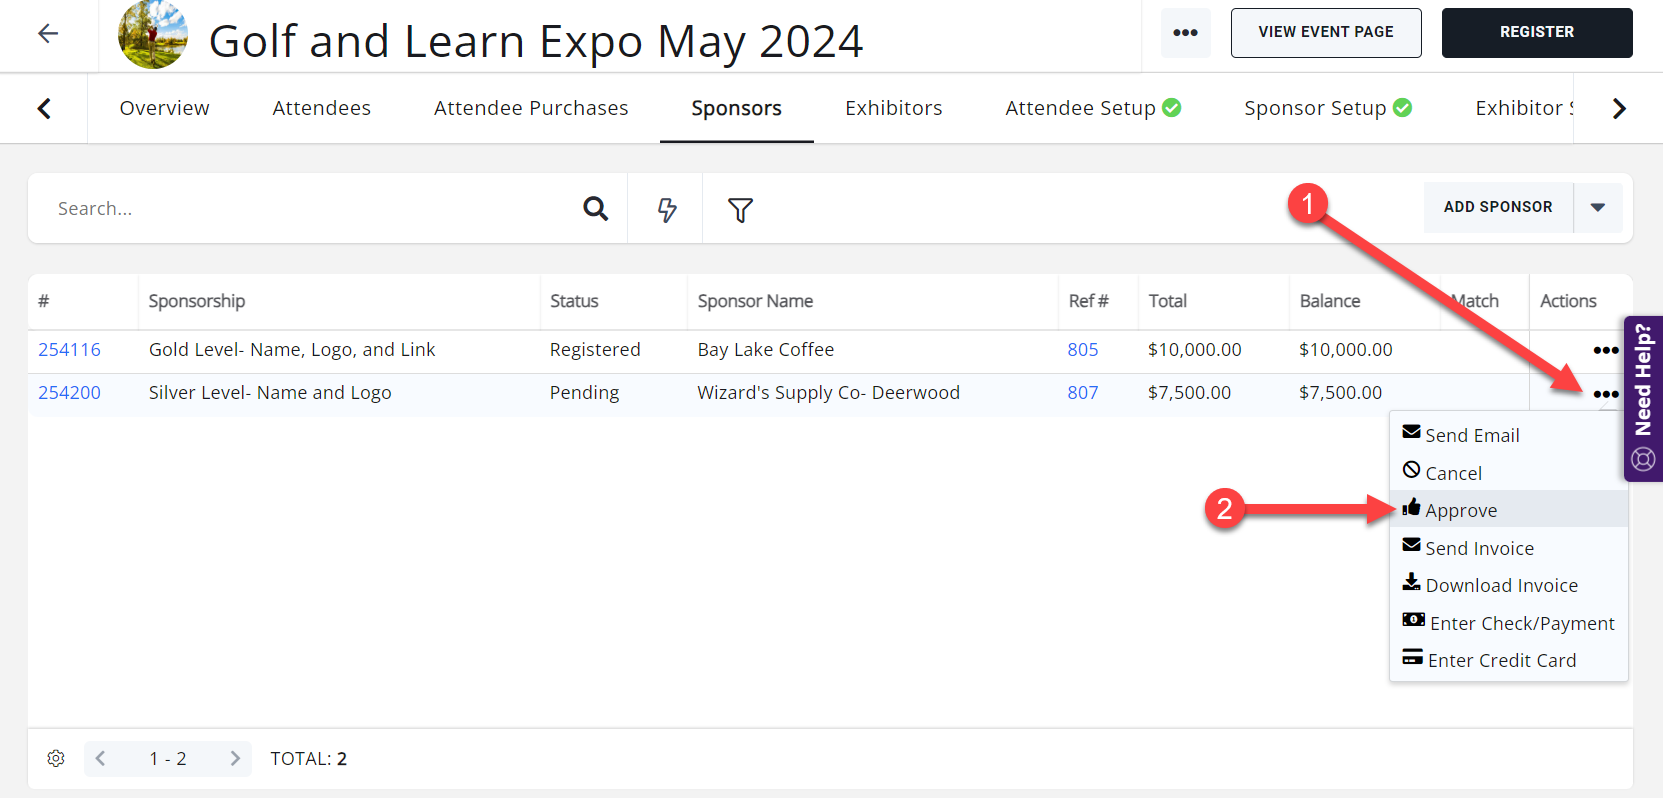Open the lightning bolt quick actions

pyautogui.click(x=666, y=209)
